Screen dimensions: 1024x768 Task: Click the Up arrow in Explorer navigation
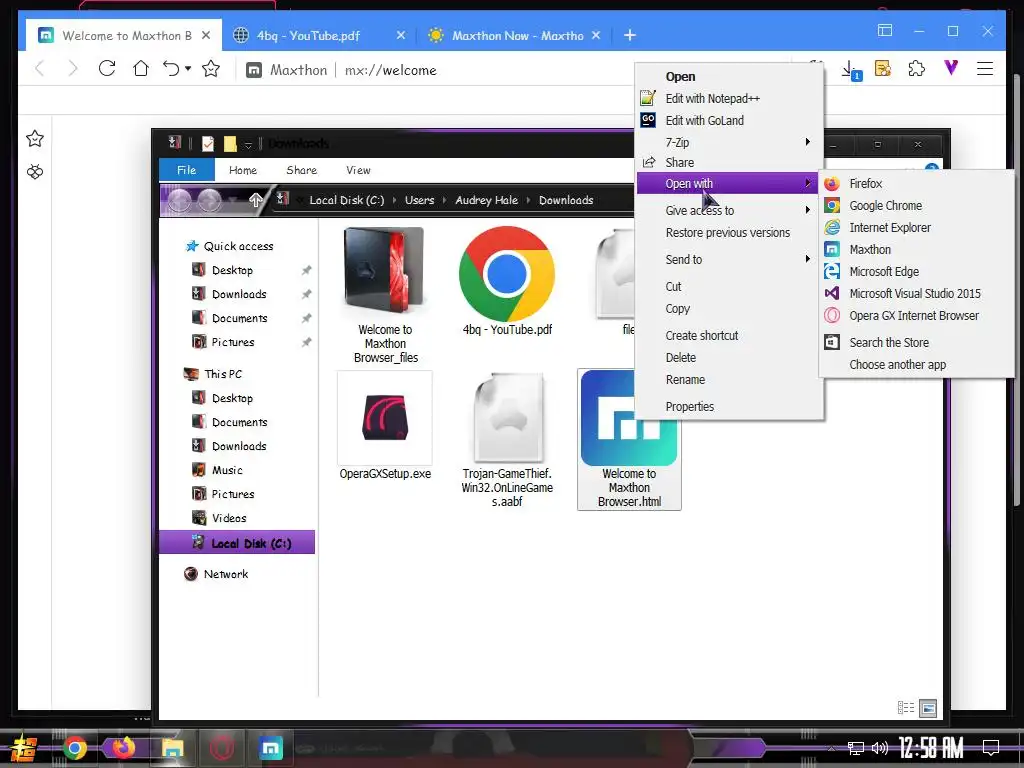click(255, 200)
